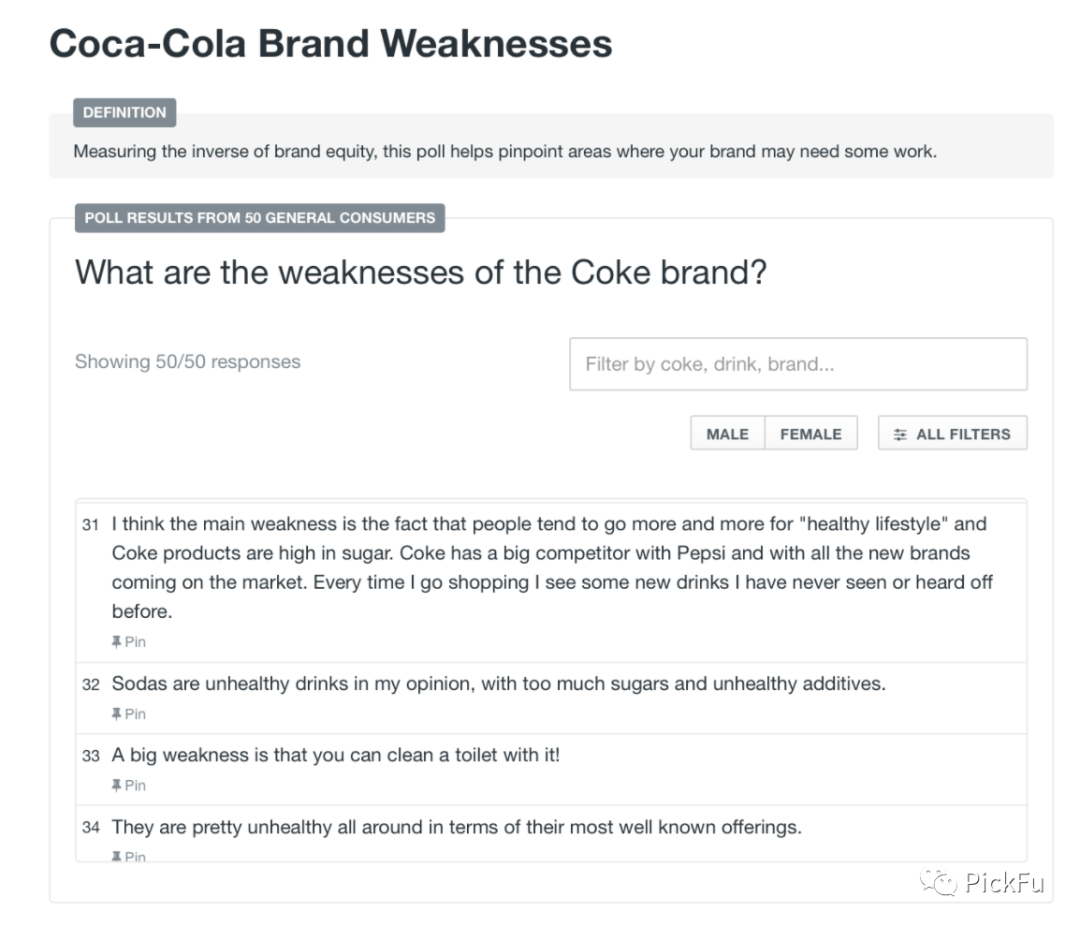Select response 32 text about unhealthy additives
The image size is (1080, 927).
(x=498, y=684)
